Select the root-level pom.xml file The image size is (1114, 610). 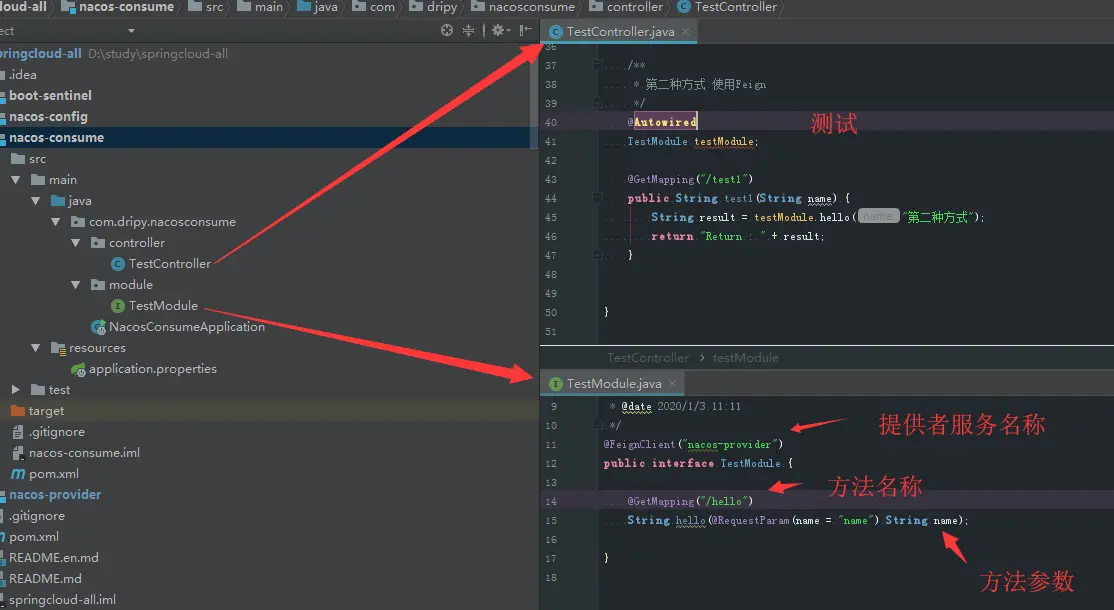pyautogui.click(x=30, y=537)
